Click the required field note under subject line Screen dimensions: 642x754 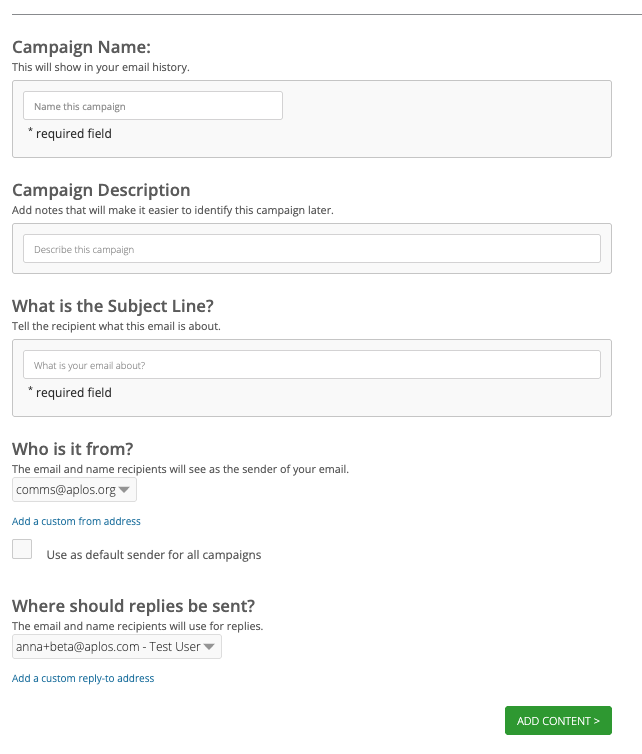tap(70, 392)
